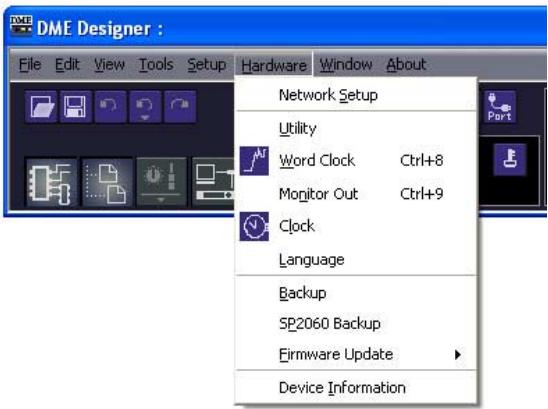Screen dimensions: 548x409
Task: Choose Network Setup from Hardware menu
Action: point(356,95)
